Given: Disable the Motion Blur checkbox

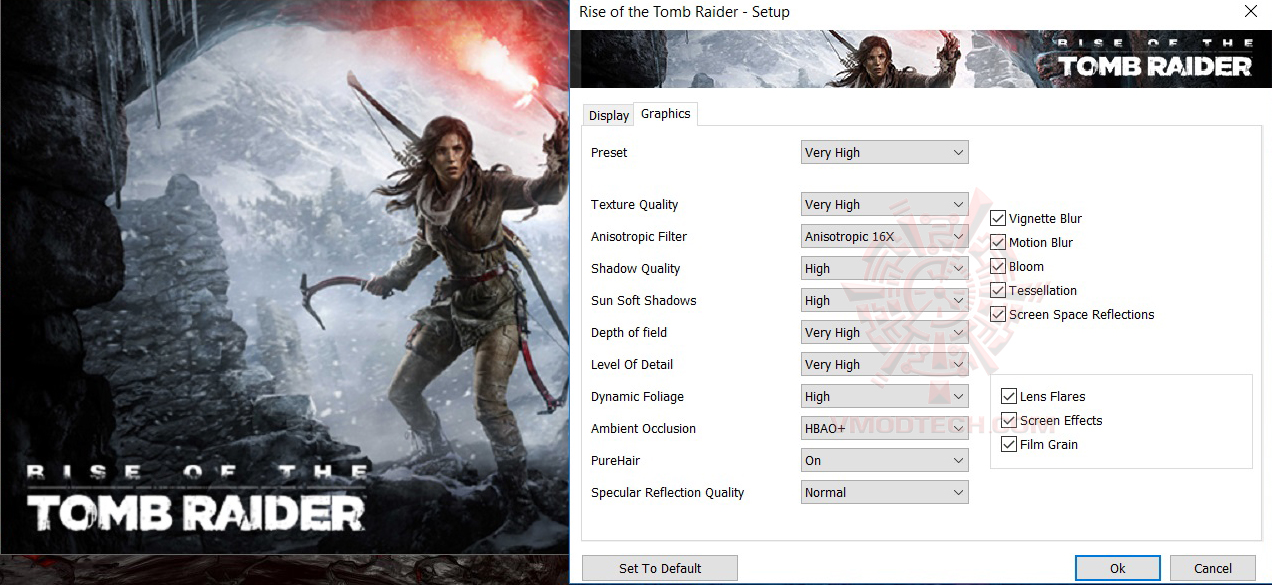Looking at the screenshot, I should 998,242.
